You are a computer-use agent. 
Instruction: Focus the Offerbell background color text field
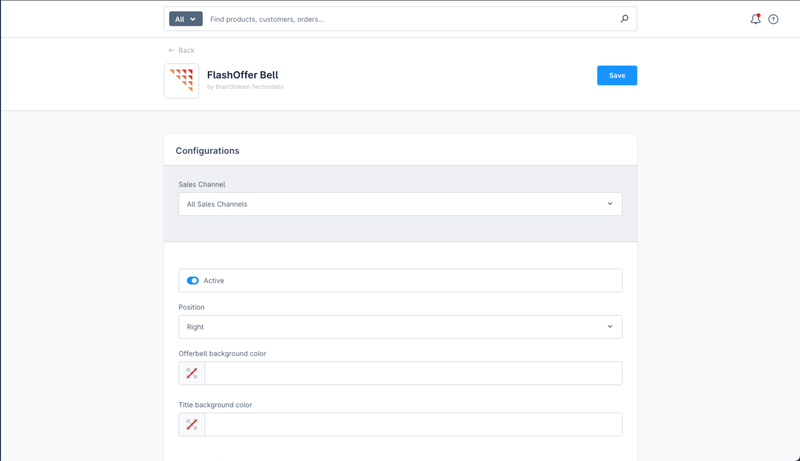[x=412, y=373]
